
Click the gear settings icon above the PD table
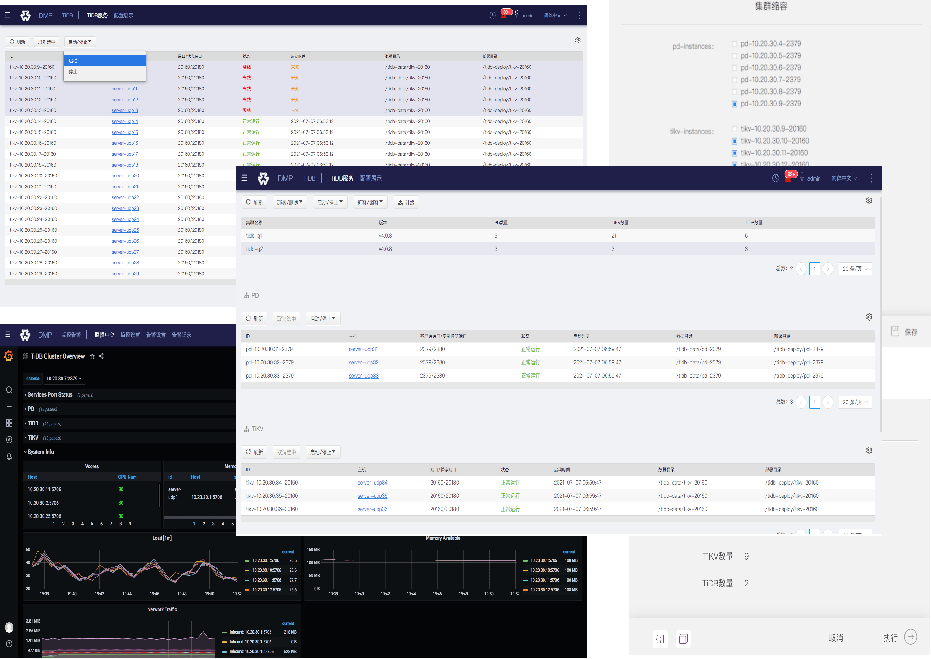point(869,317)
